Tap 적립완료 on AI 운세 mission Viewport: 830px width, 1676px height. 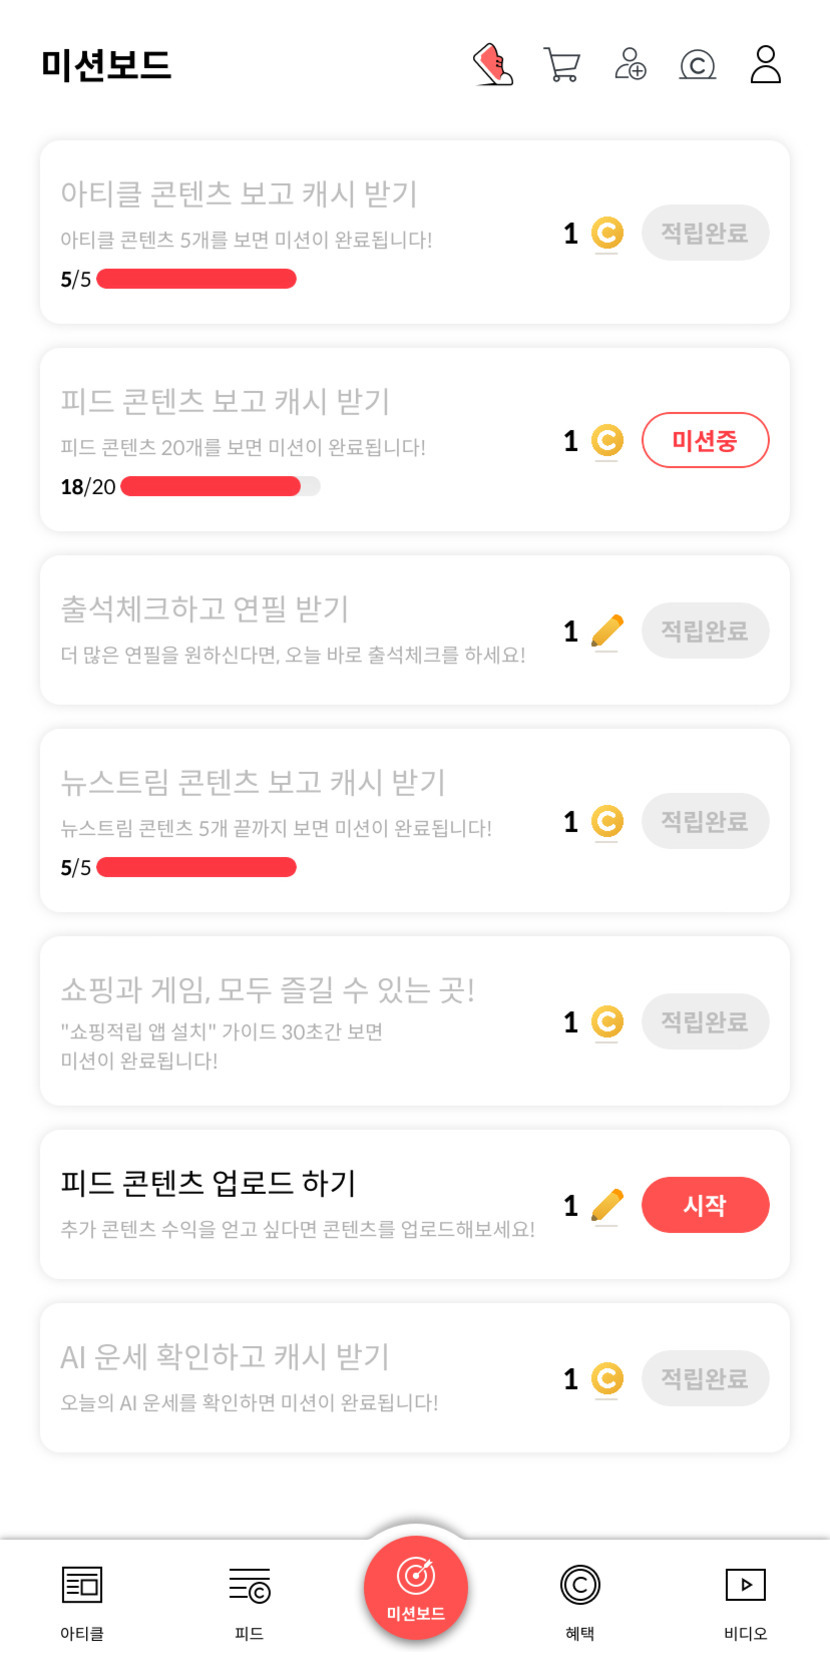pyautogui.click(x=705, y=1379)
